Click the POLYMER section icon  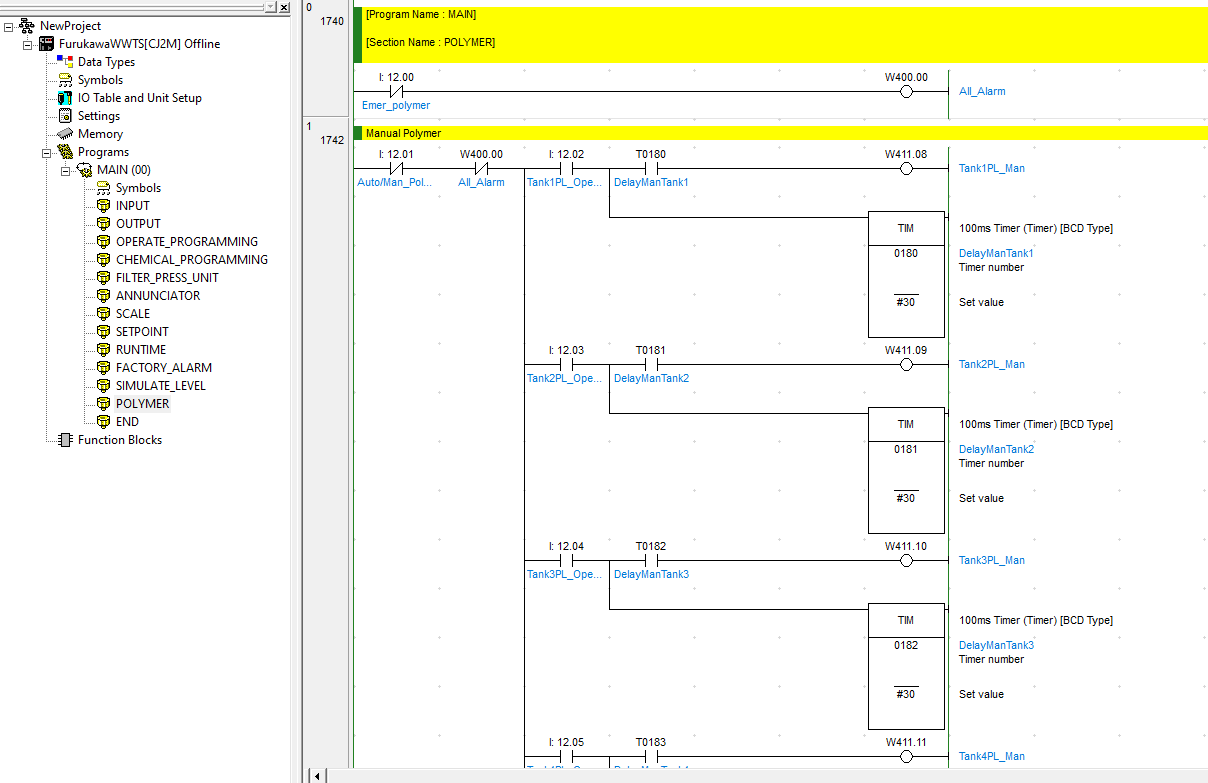103,404
